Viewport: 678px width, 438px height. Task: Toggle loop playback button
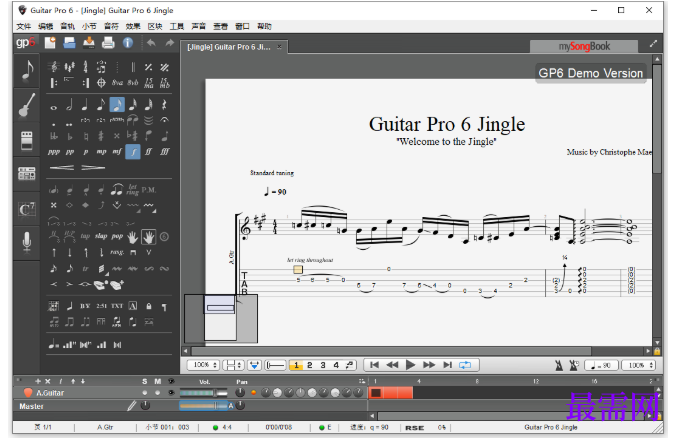tap(465, 365)
